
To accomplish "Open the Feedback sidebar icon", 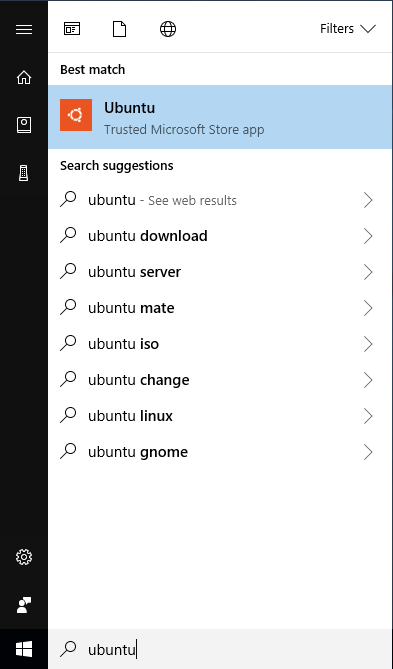I will click(x=24, y=605).
